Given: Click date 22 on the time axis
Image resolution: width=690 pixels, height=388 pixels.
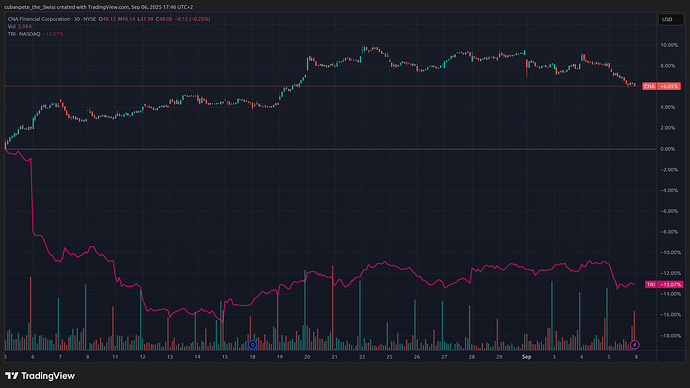Looking at the screenshot, I should click(x=362, y=357).
